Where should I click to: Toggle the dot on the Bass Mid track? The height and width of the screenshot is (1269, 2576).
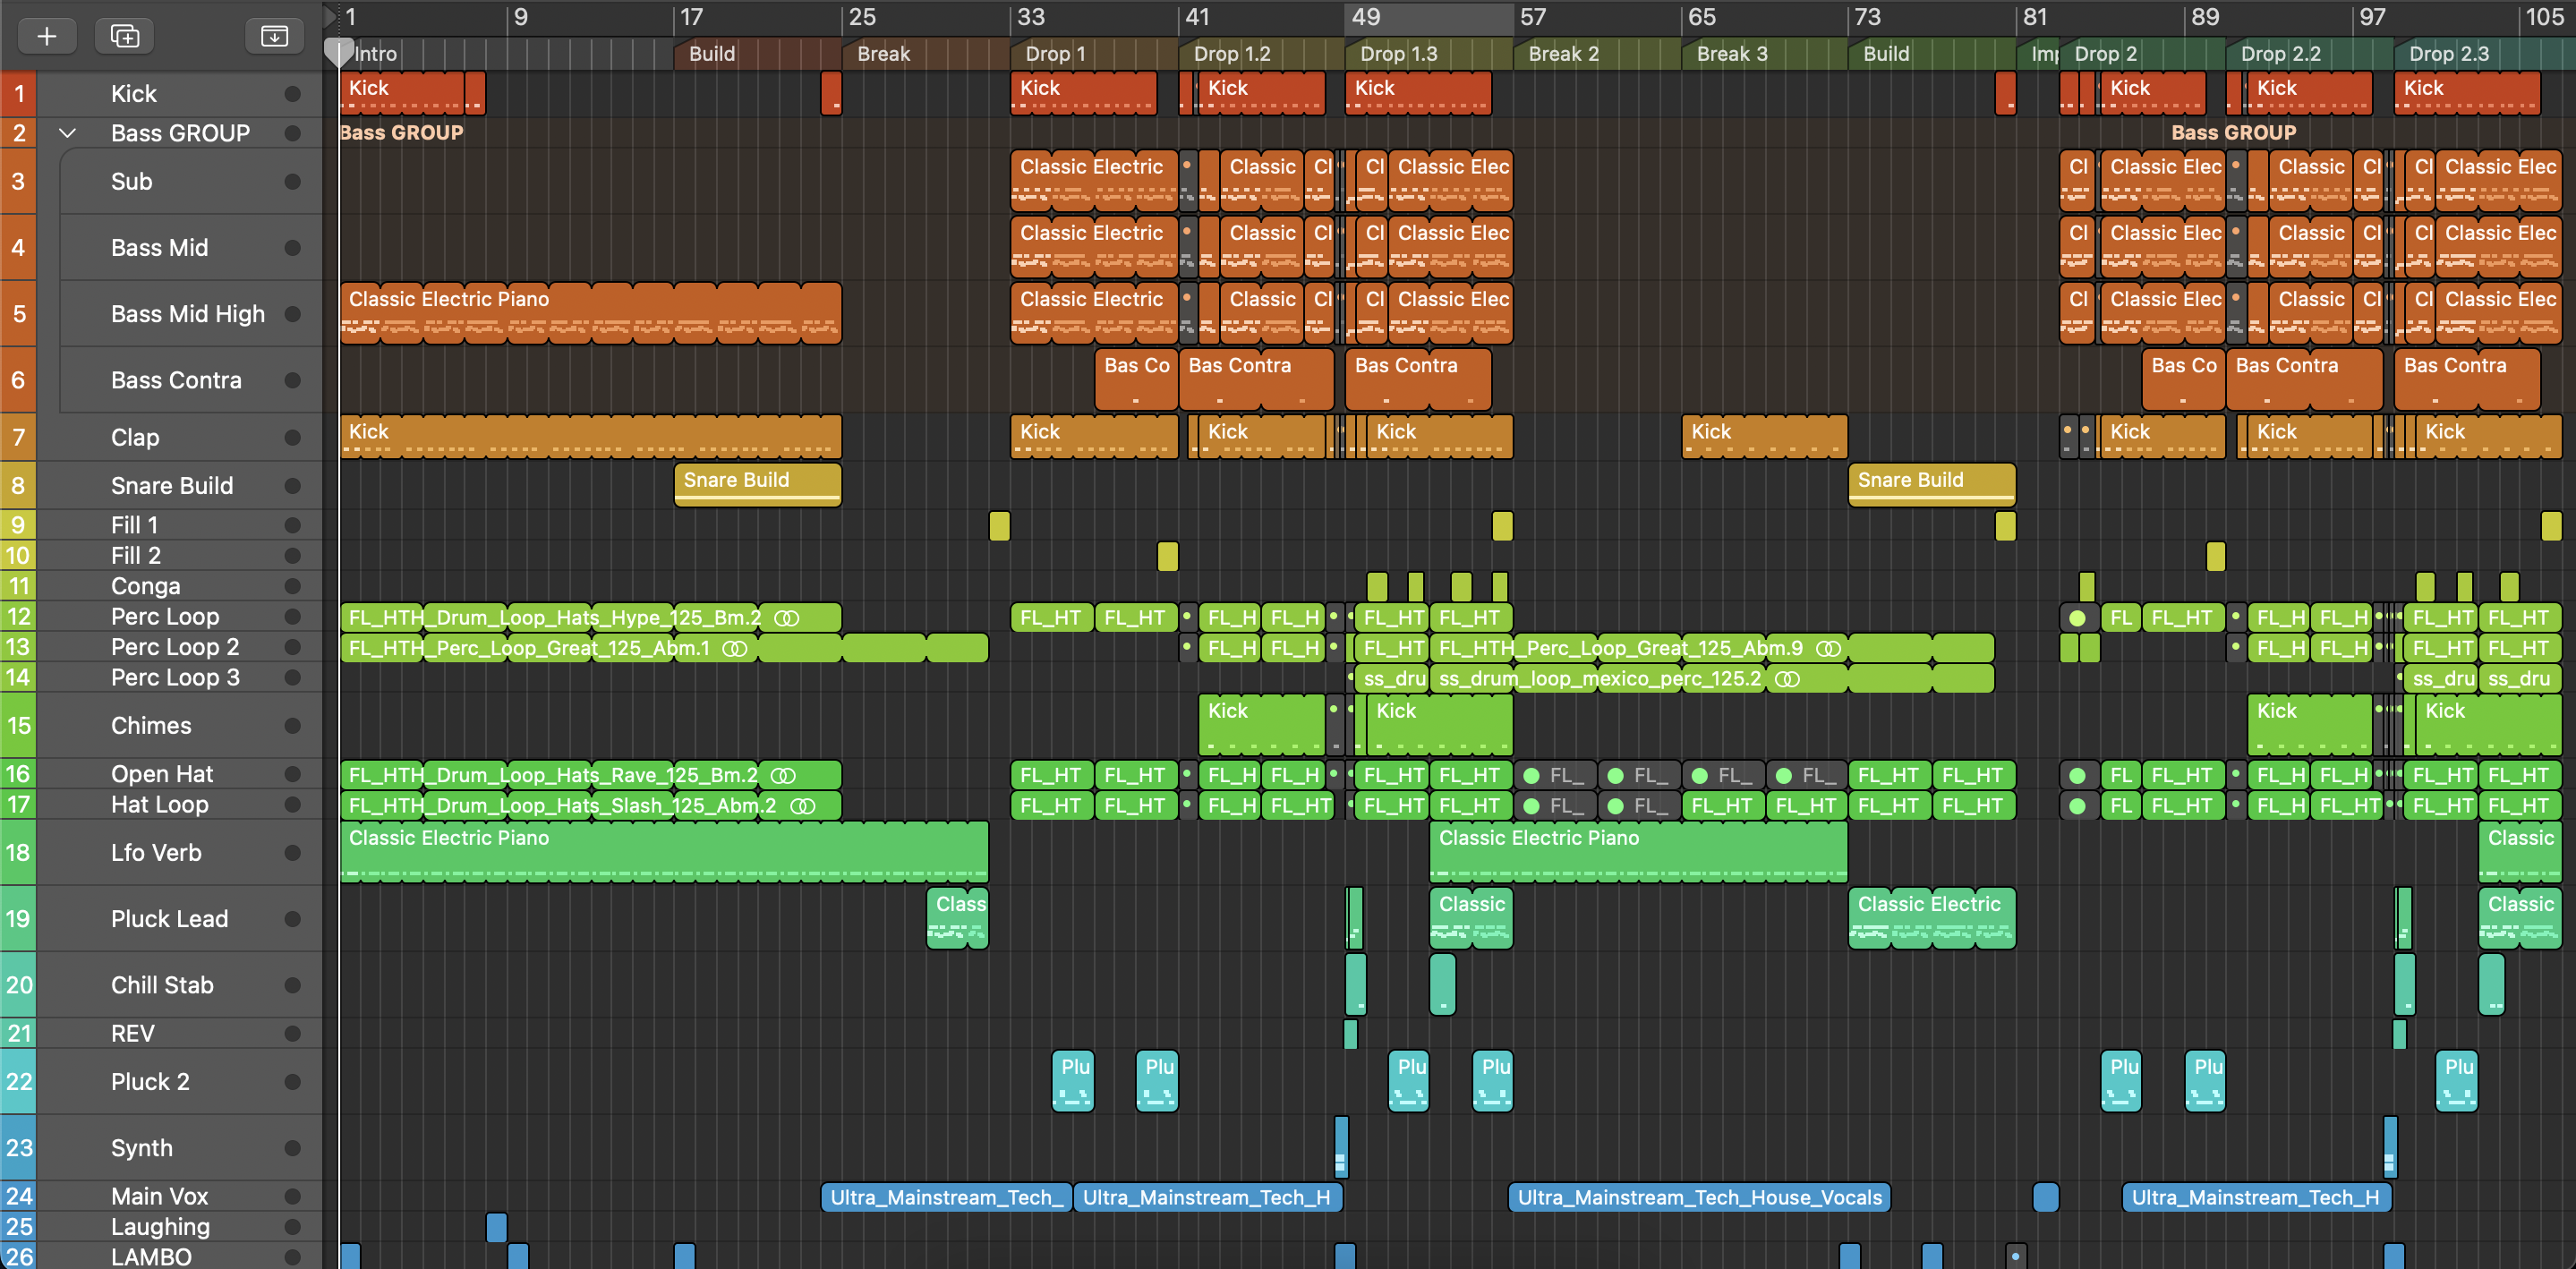click(x=292, y=248)
